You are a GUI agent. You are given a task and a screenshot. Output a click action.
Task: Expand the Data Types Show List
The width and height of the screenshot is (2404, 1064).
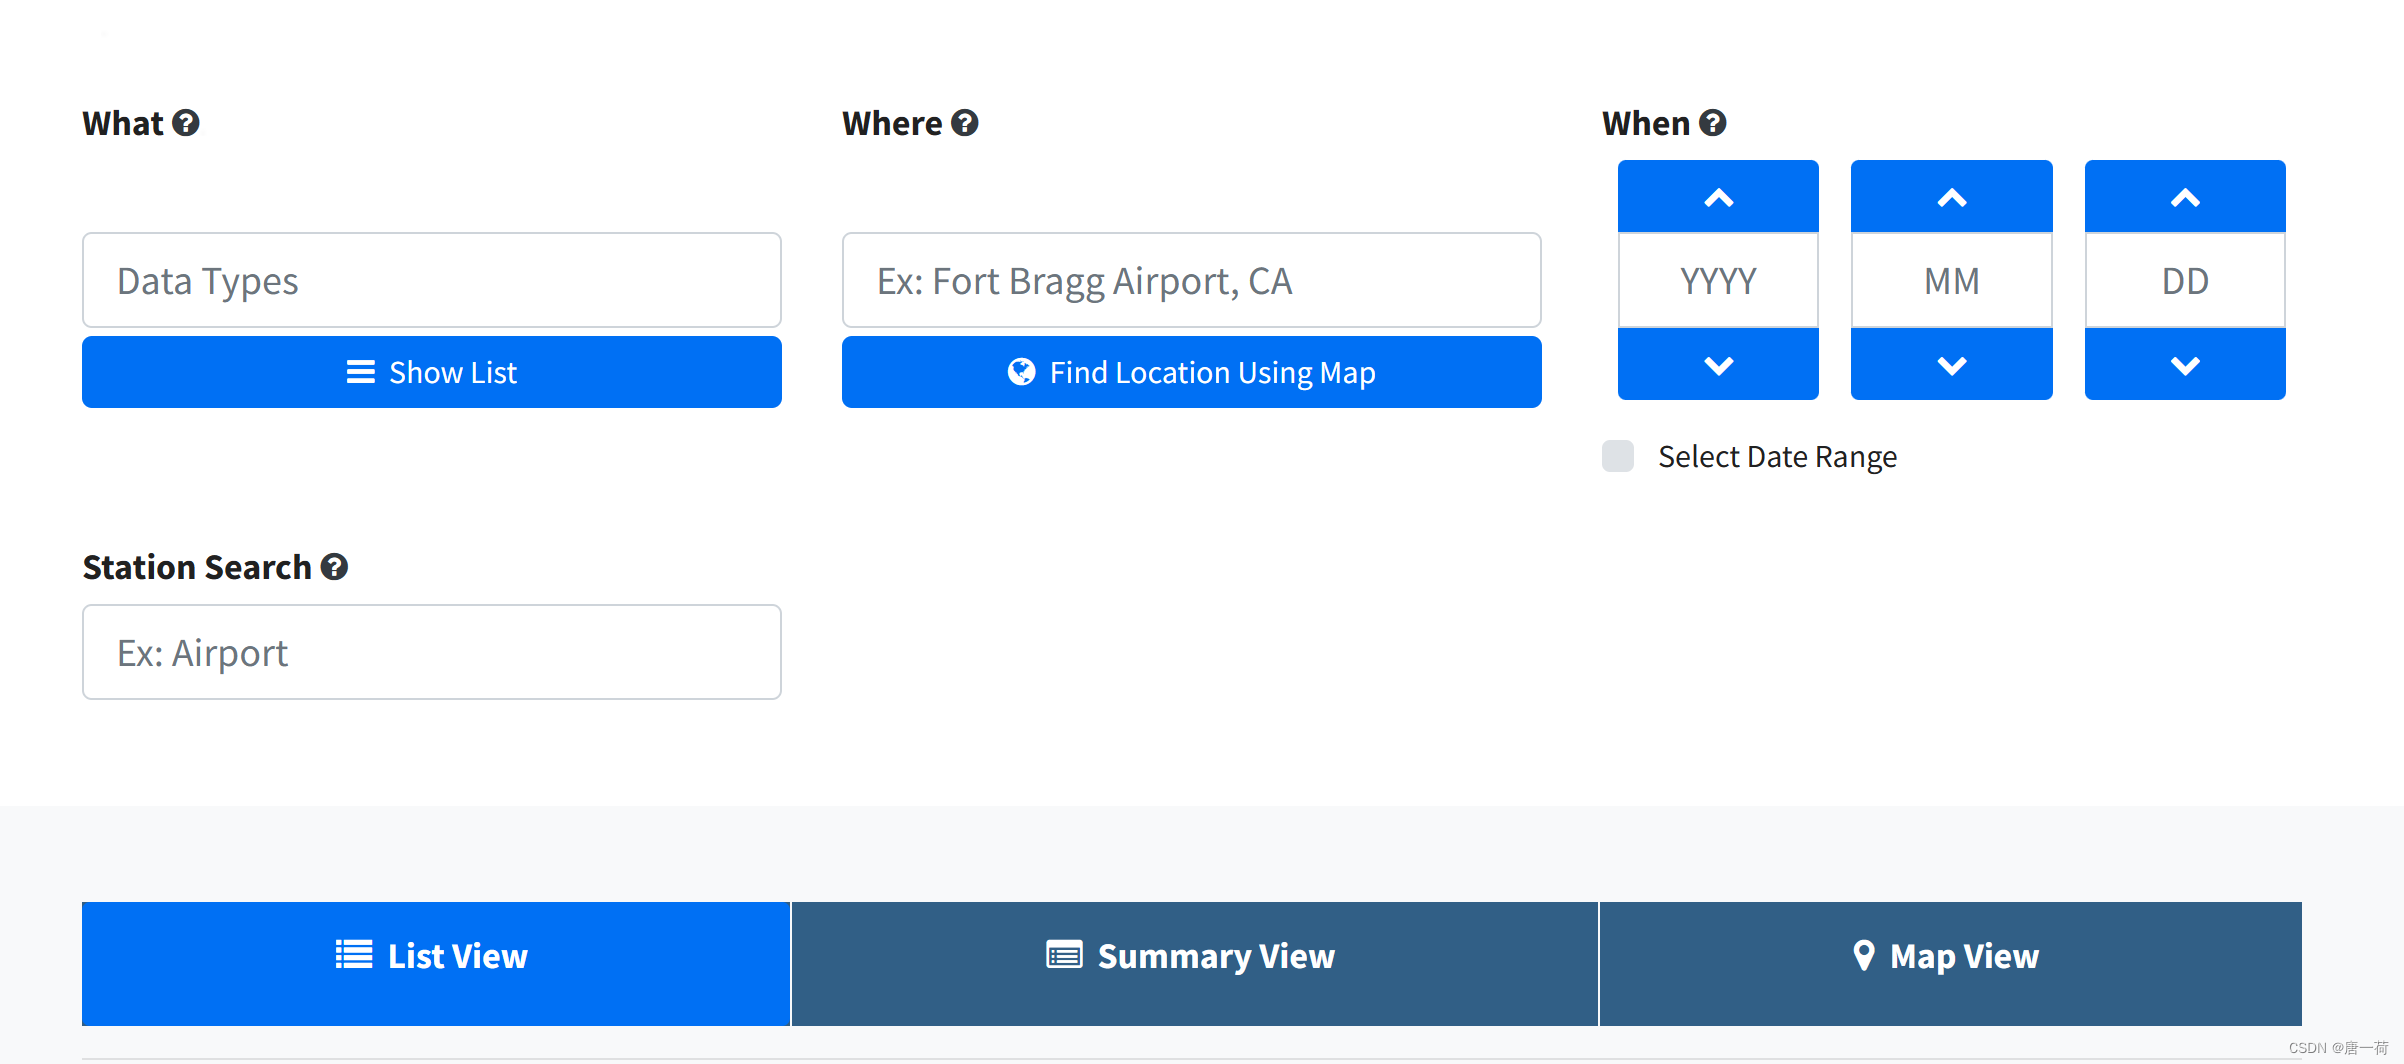click(432, 372)
